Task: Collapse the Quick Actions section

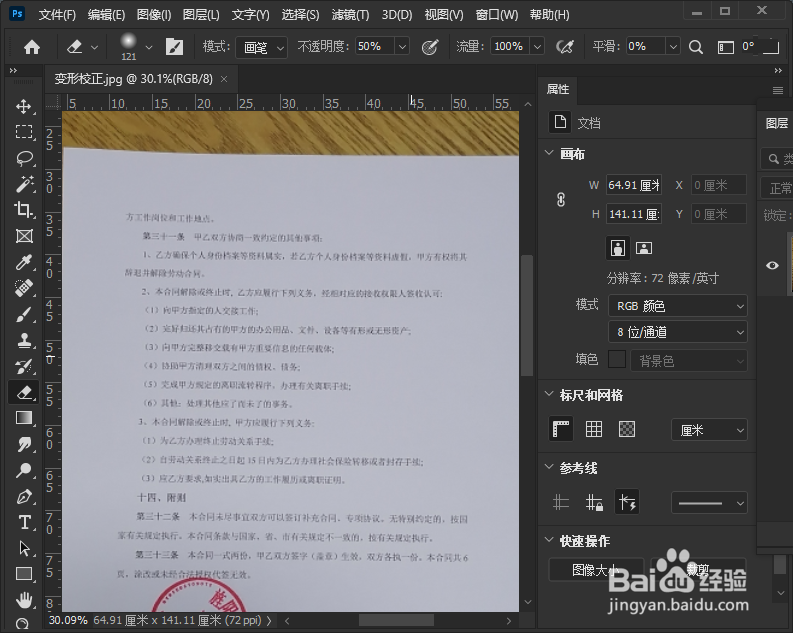Action: point(549,539)
